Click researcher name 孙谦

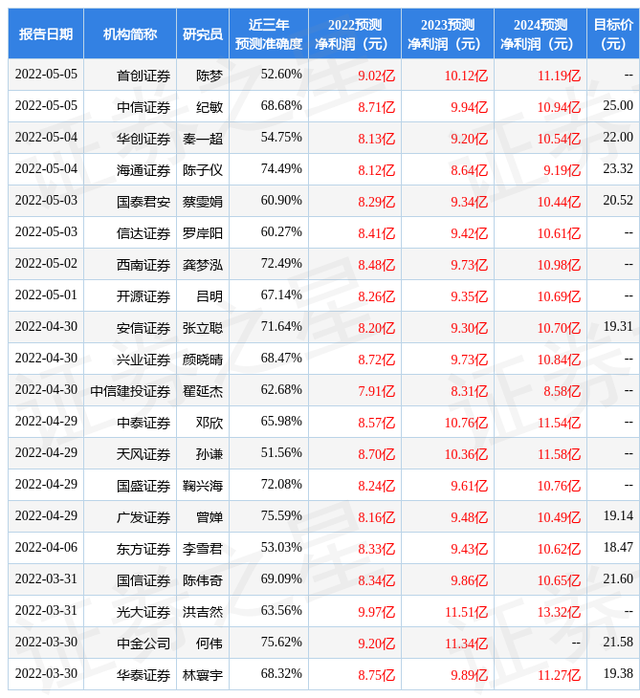[x=209, y=455]
